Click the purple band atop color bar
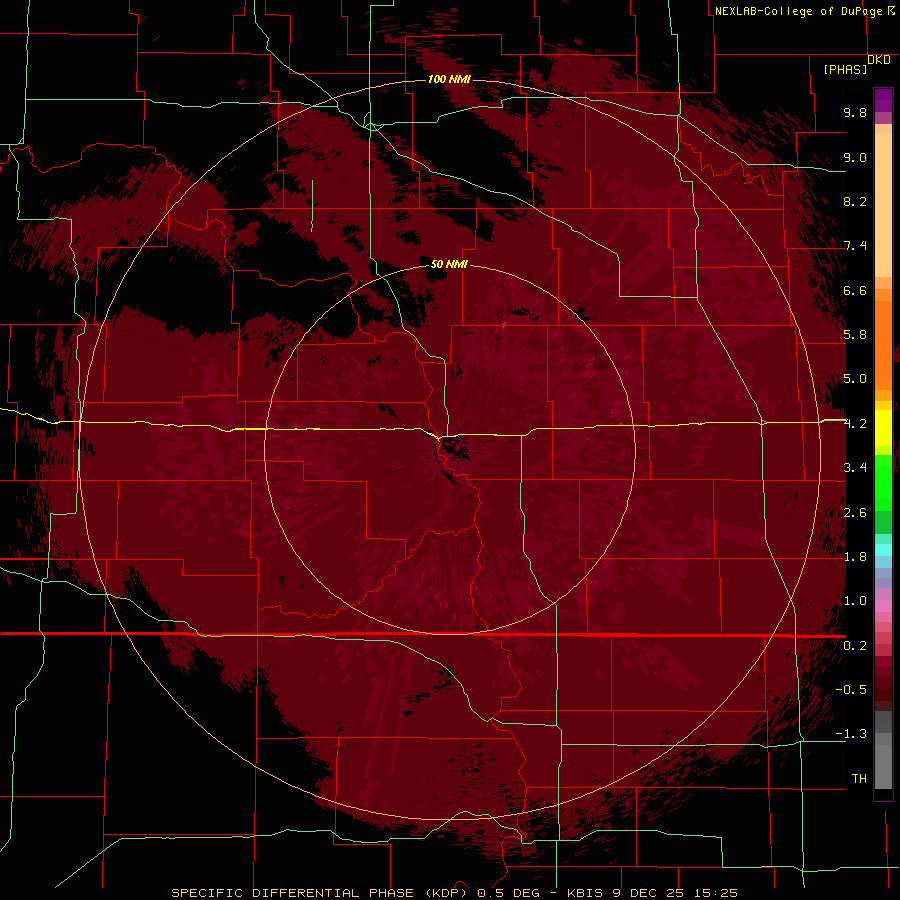The width and height of the screenshot is (900, 900). pos(883,101)
